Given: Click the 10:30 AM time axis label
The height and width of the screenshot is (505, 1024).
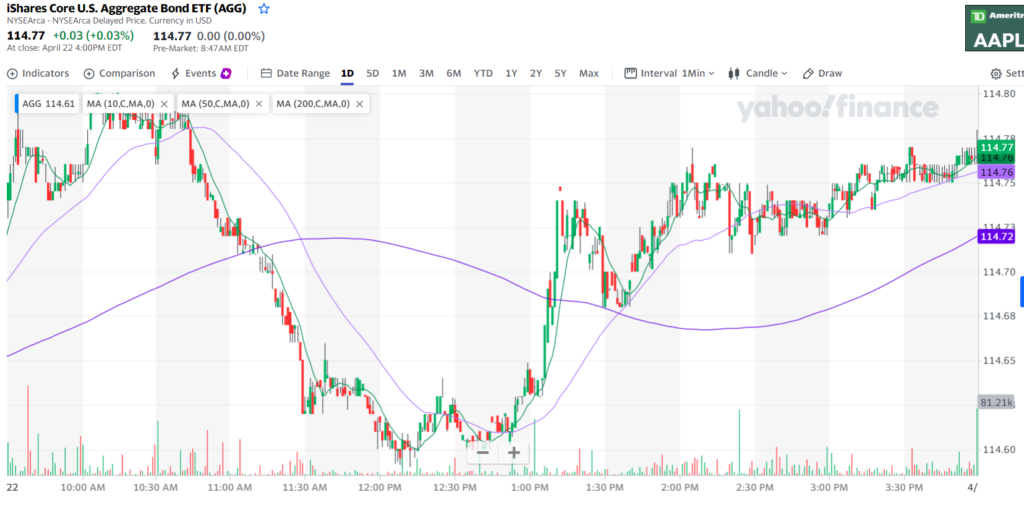Looking at the screenshot, I should (x=156, y=487).
